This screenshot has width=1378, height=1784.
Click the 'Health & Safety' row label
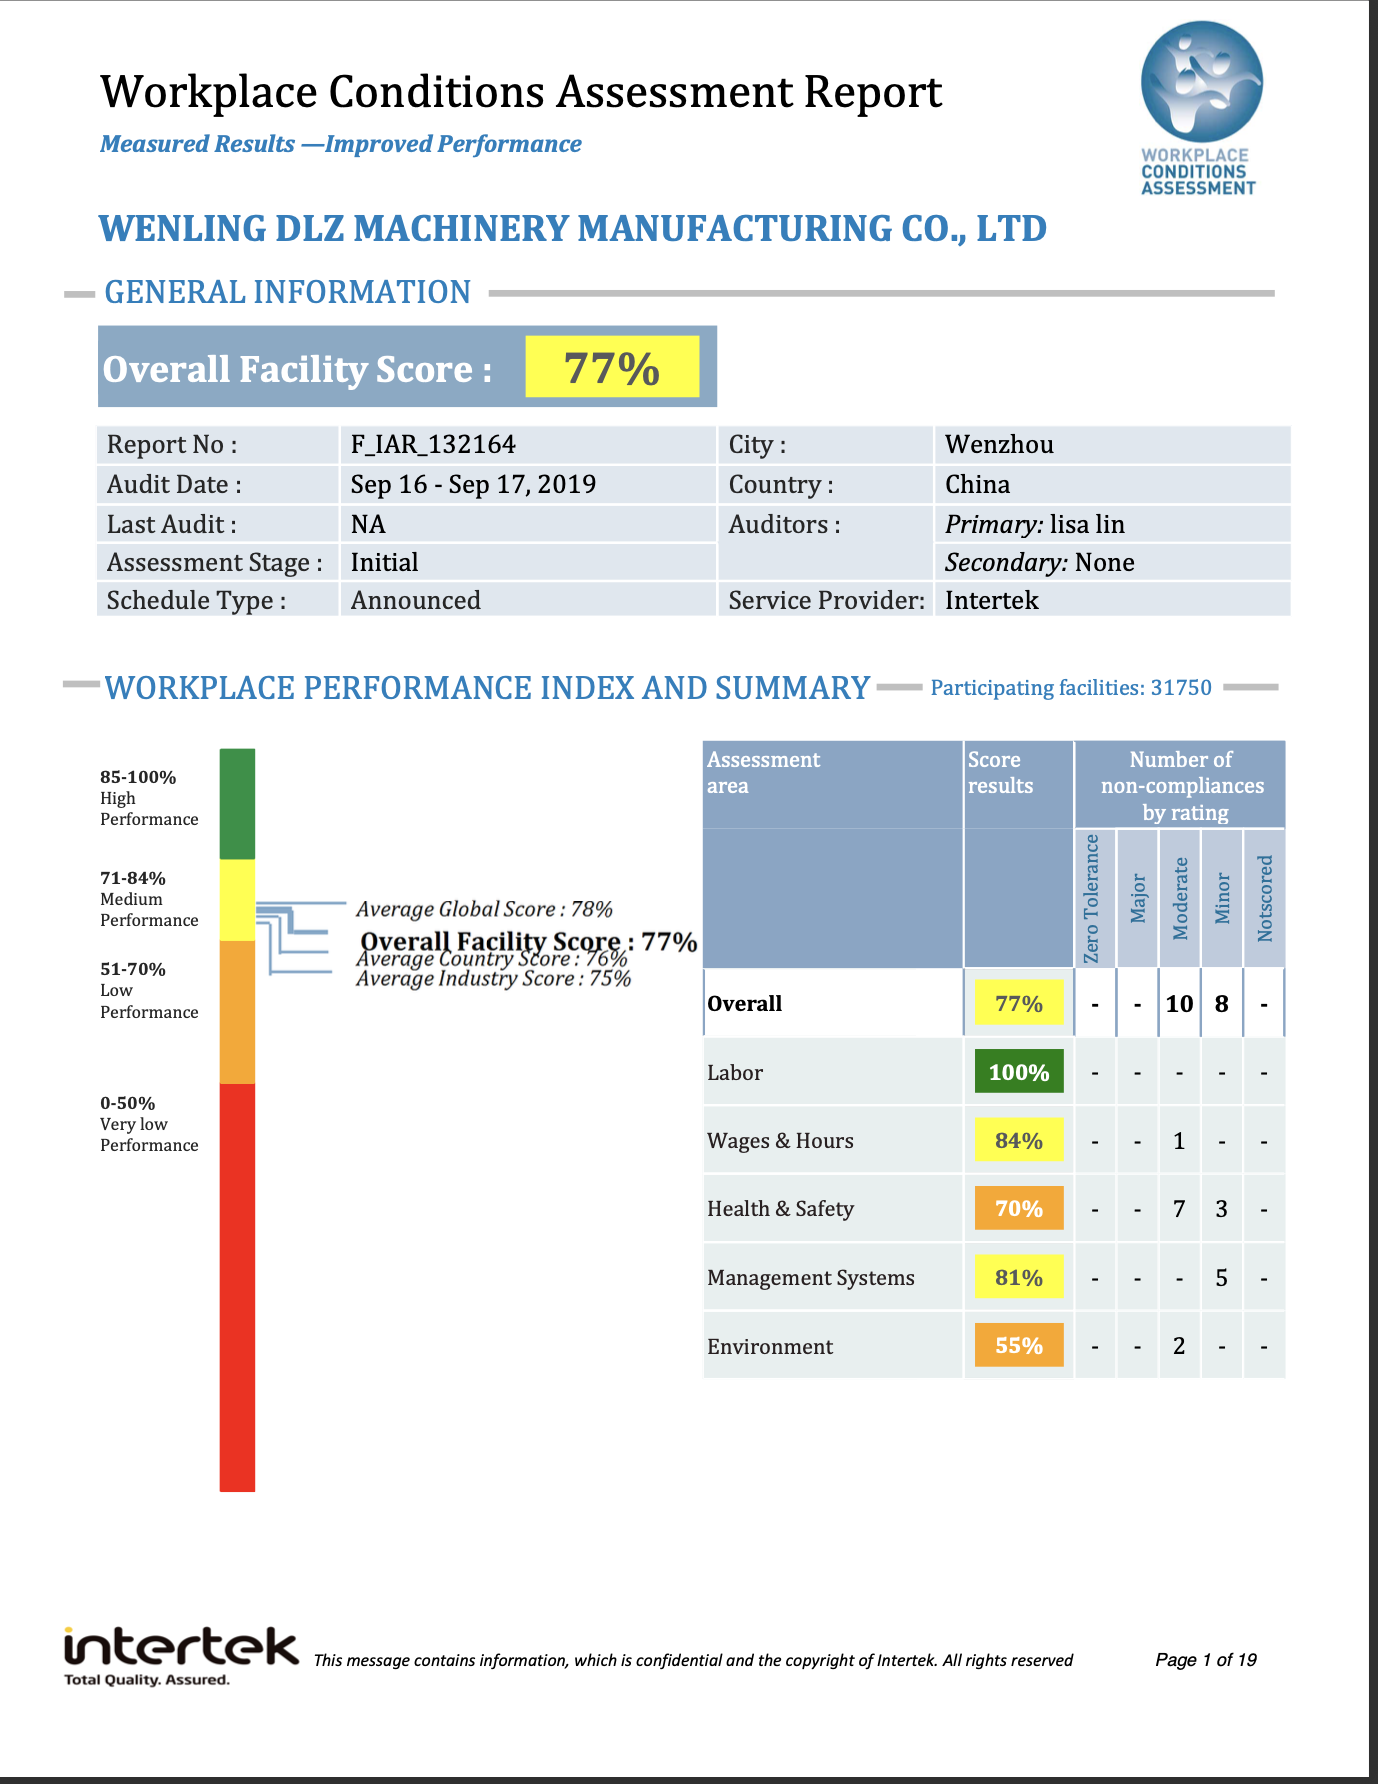780,1208
